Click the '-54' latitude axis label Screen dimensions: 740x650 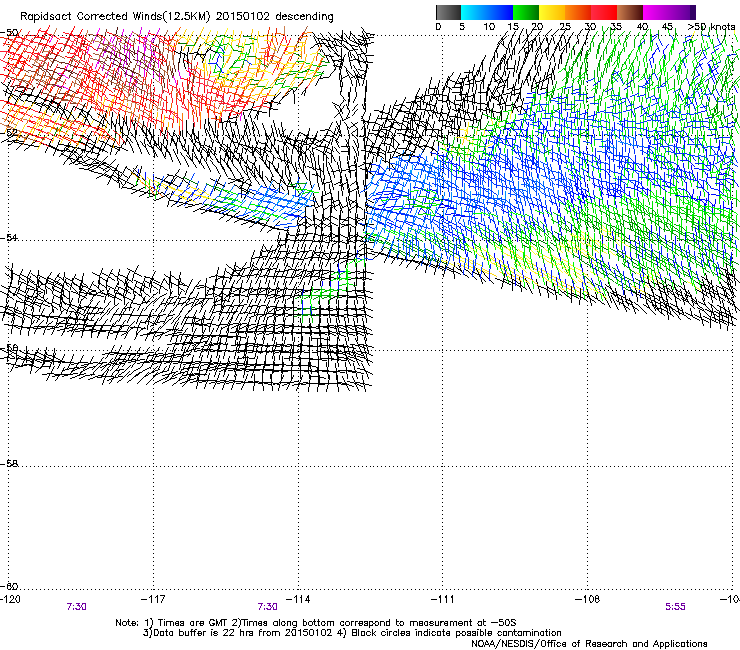click(x=9, y=237)
